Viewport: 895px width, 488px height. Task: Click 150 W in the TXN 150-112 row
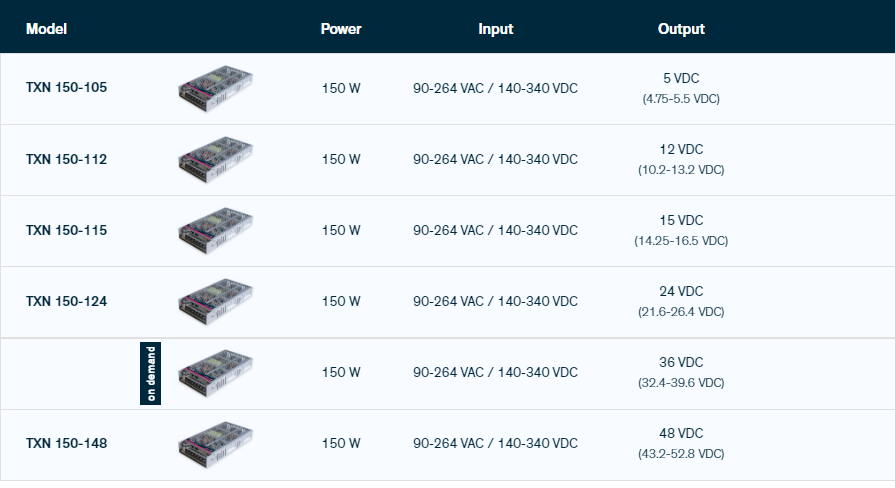click(x=341, y=159)
